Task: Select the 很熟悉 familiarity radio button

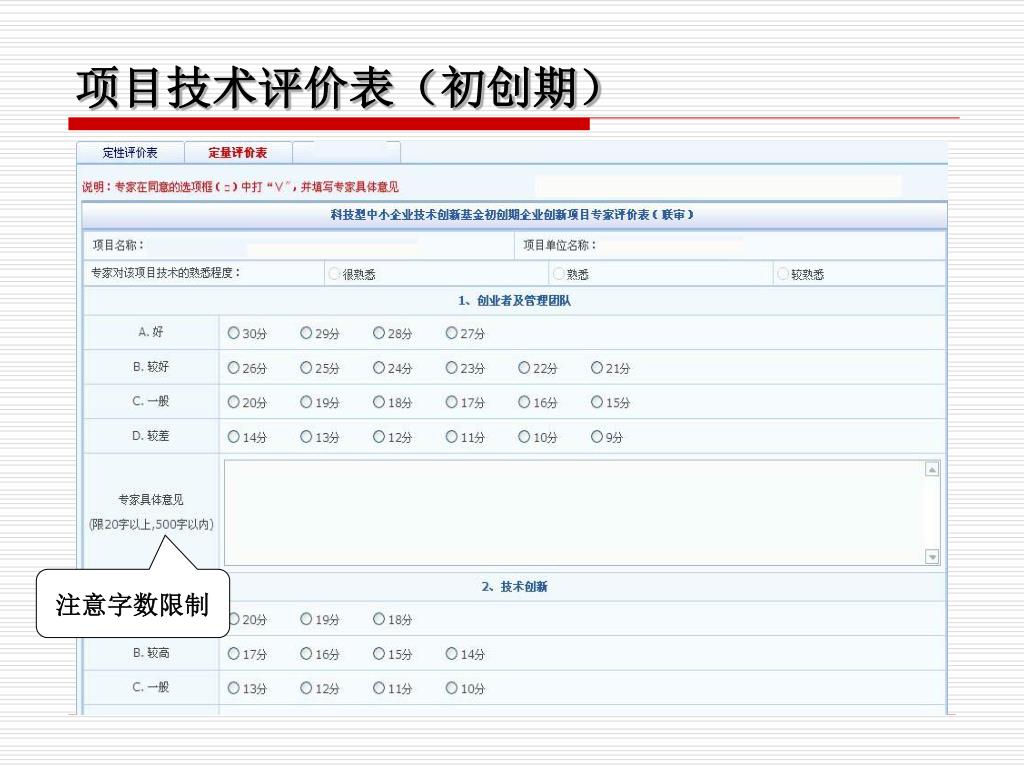Action: (x=334, y=274)
